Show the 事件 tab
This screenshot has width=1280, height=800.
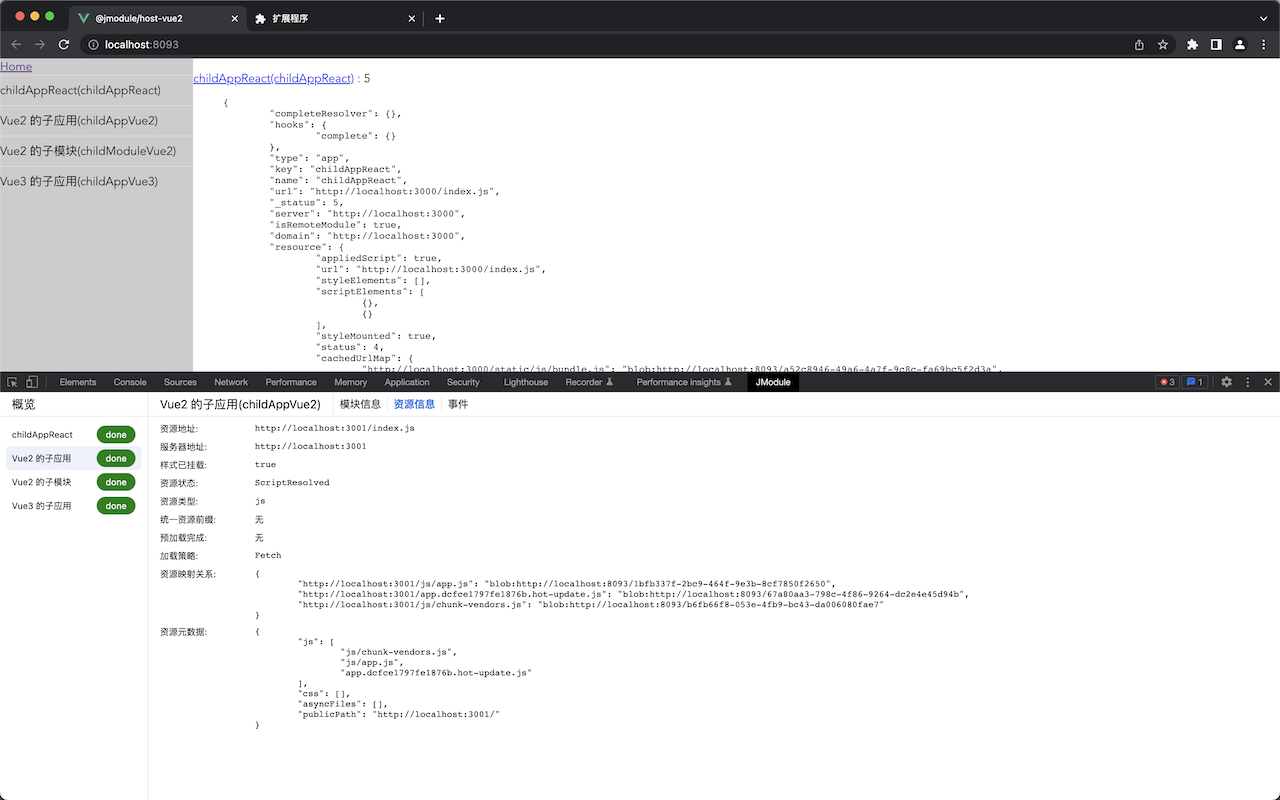coord(458,404)
